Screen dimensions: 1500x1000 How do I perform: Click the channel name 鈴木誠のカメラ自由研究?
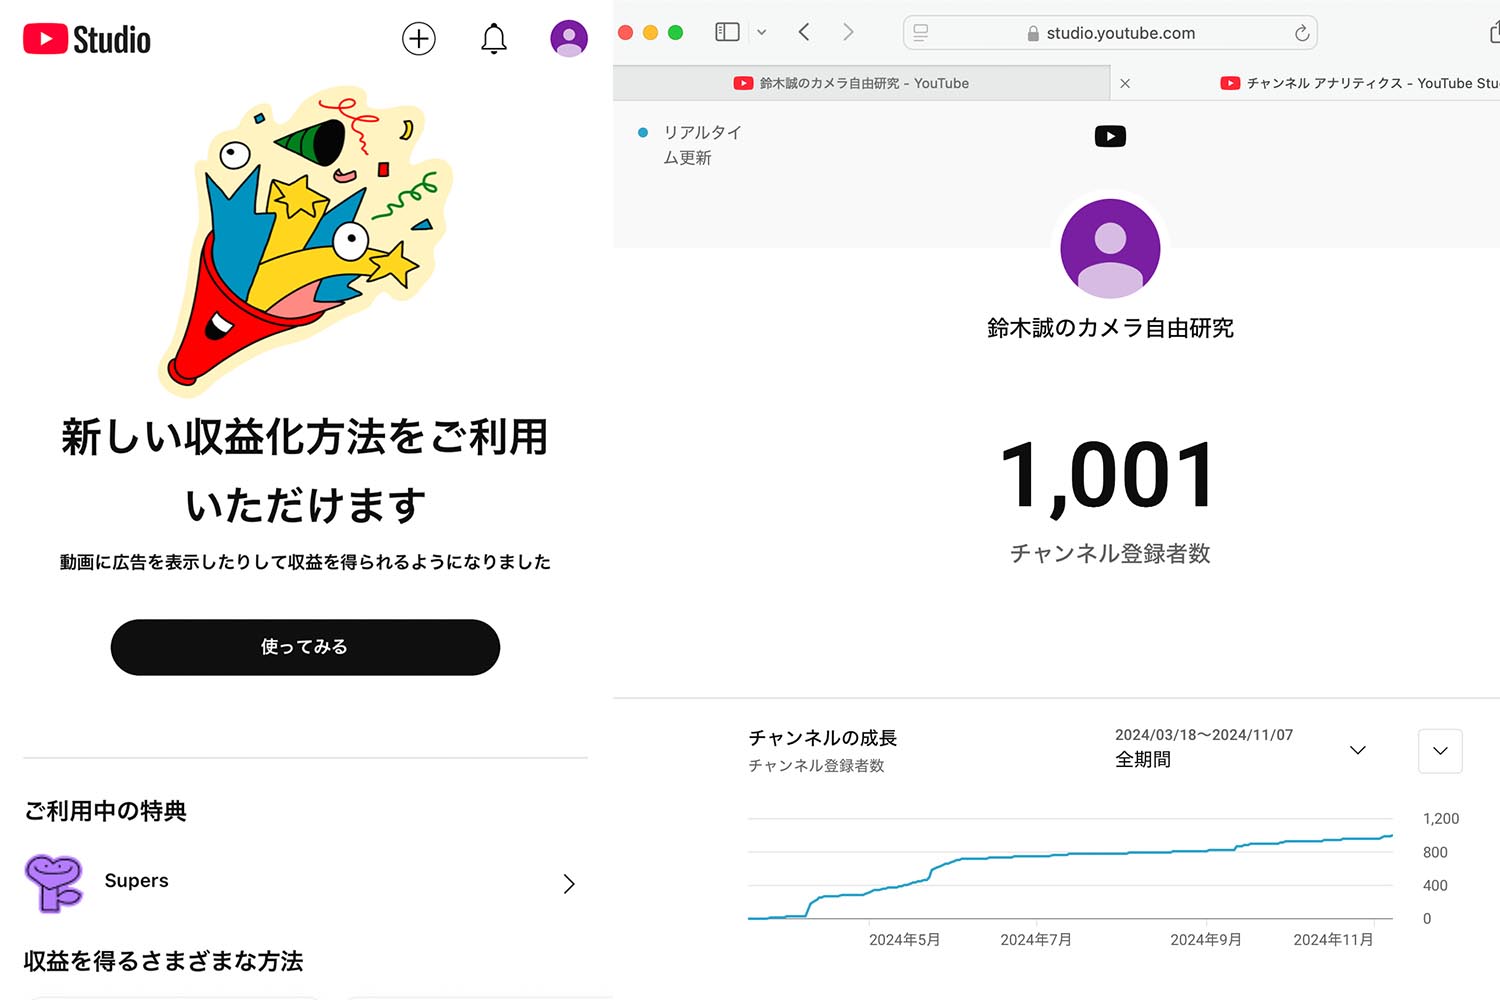1110,328
